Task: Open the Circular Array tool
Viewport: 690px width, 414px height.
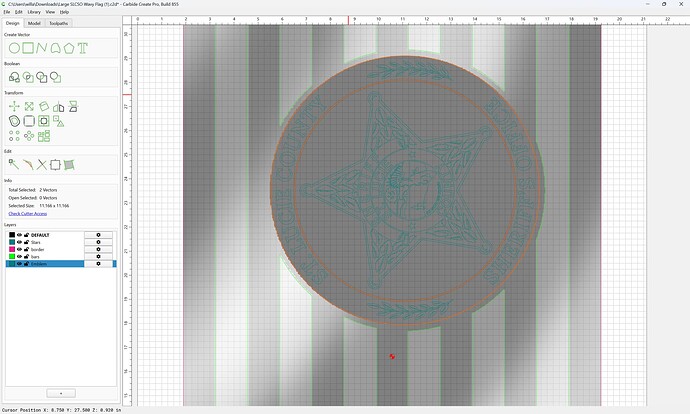Action: 29,136
